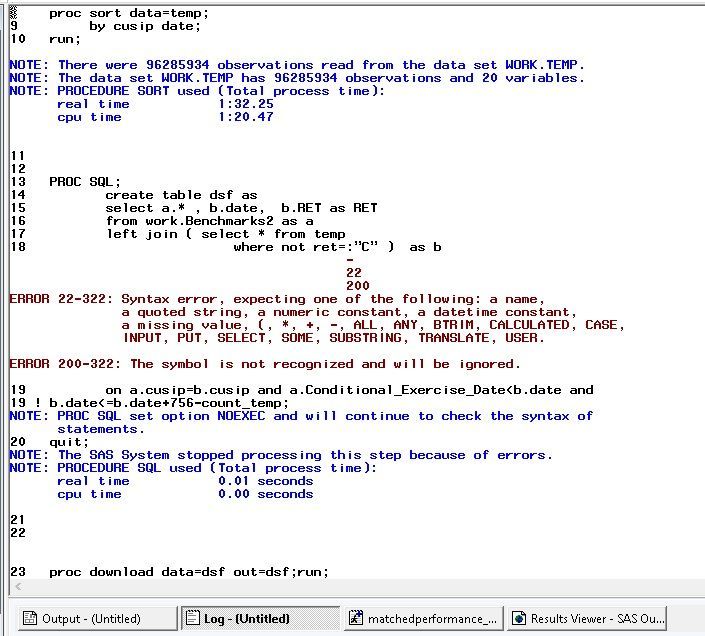Click the 'PROCEDURE SQL used' note line
This screenshot has width=705, height=636.
(193, 468)
